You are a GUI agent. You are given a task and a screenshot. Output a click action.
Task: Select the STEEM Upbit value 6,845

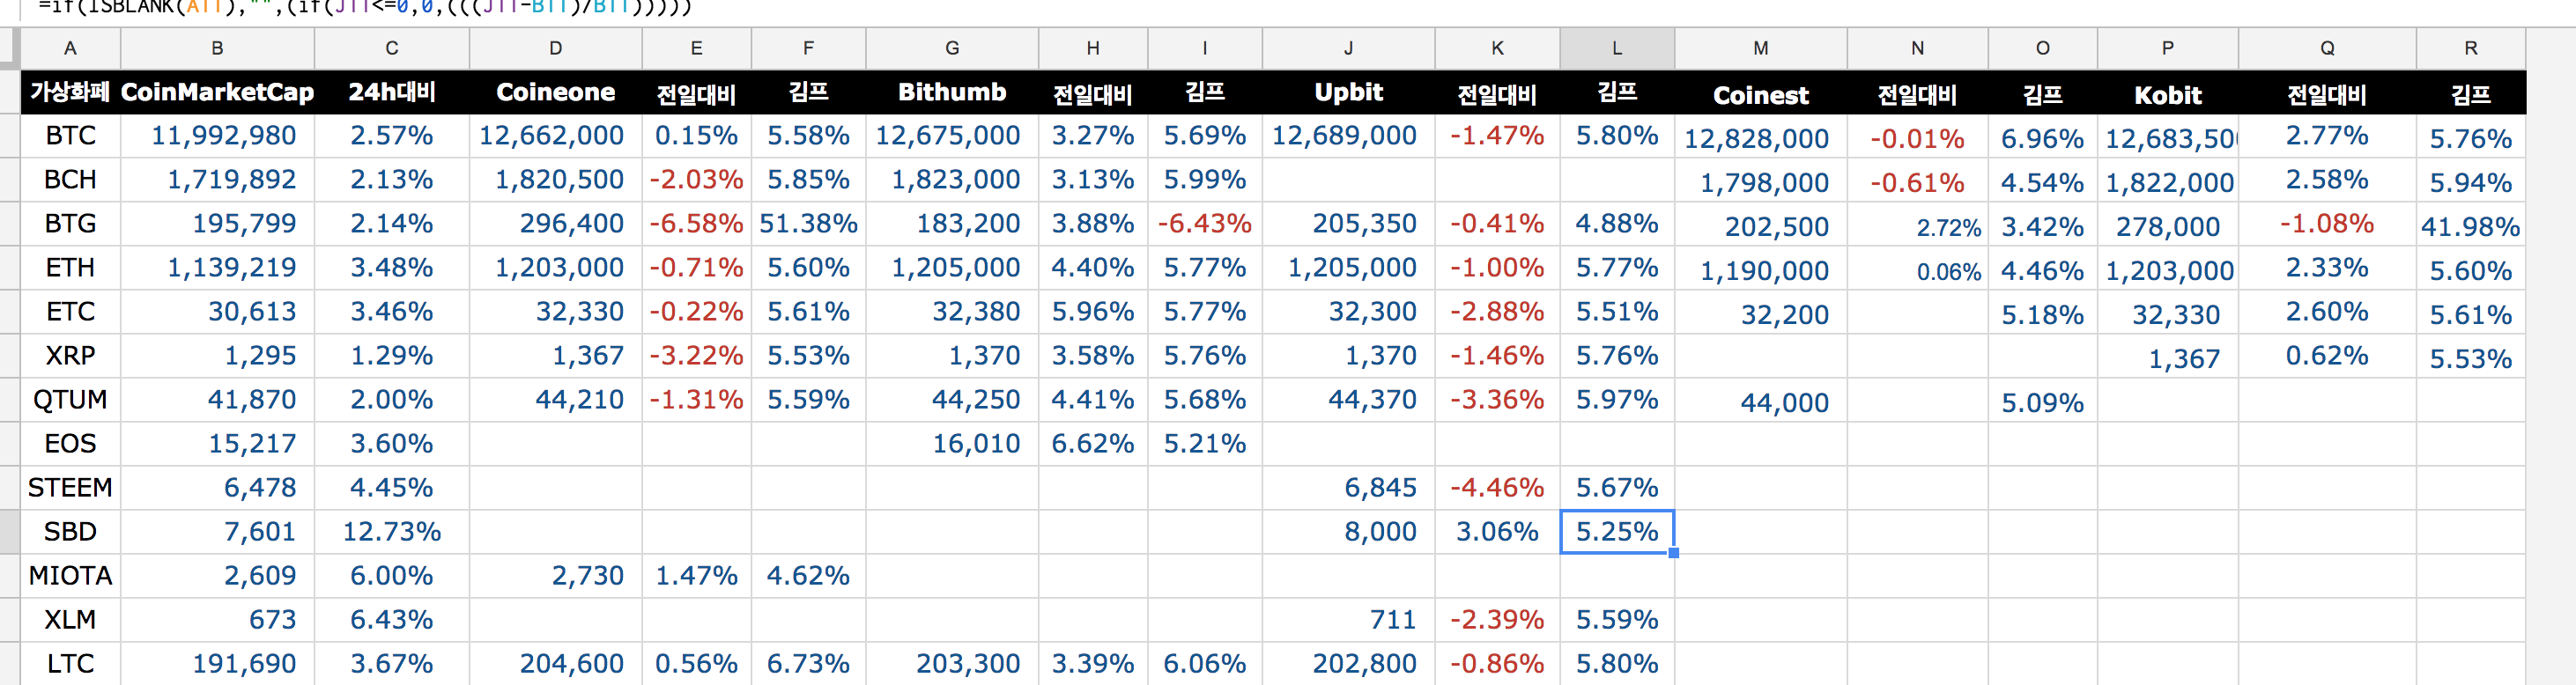coord(1381,487)
